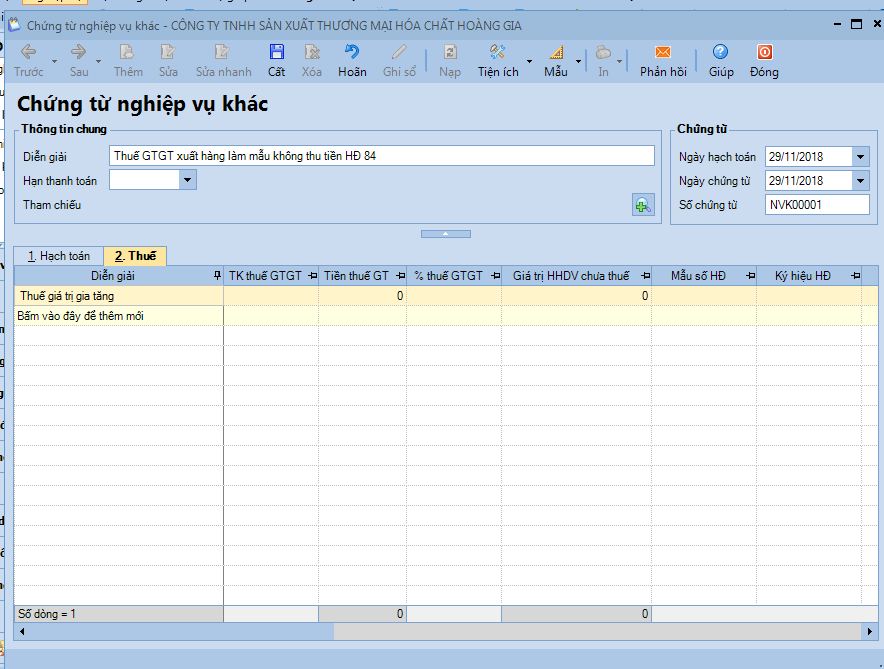The height and width of the screenshot is (669, 884).
Task: Open the Tiện ích utilities icon
Action: tap(497, 52)
